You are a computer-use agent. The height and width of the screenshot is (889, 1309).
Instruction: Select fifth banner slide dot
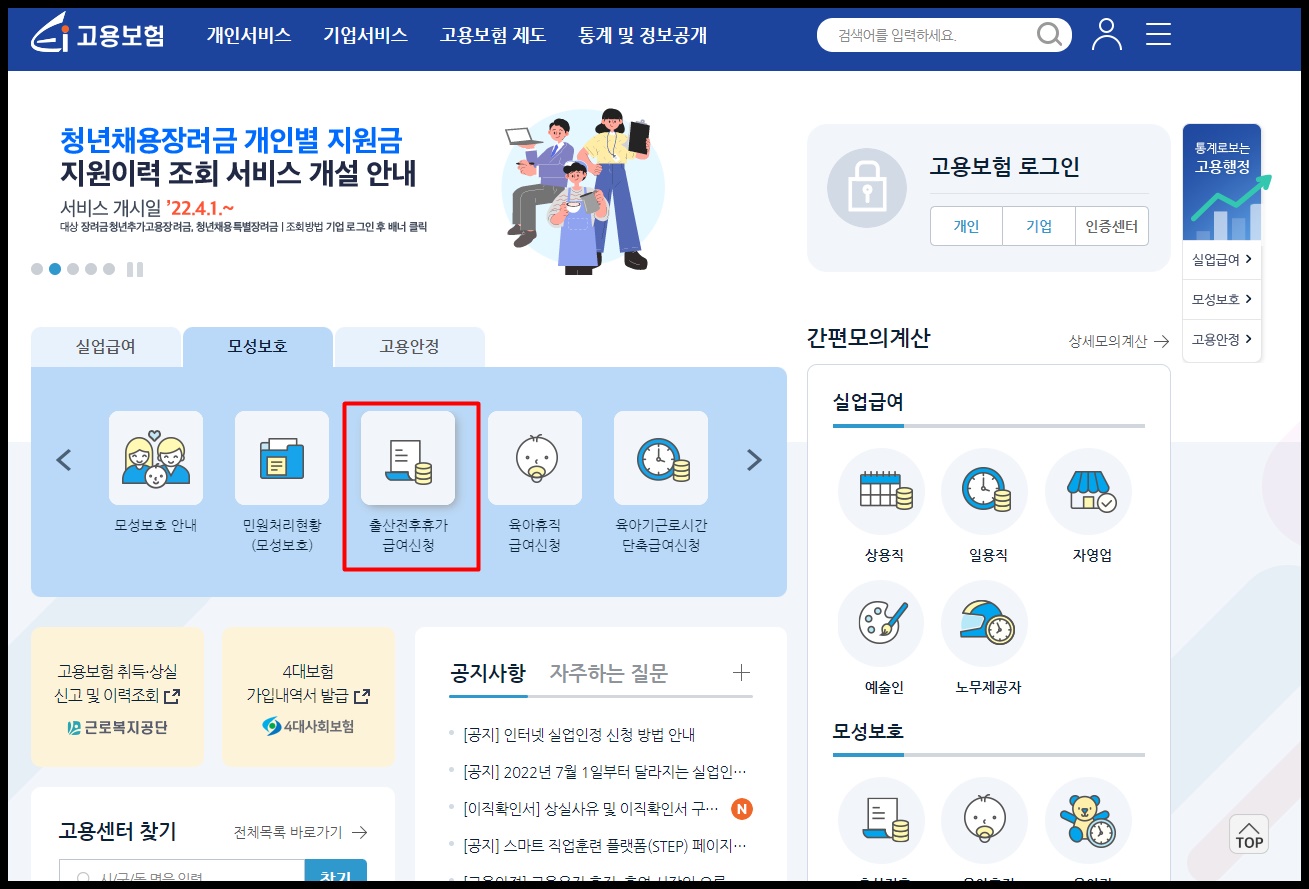(109, 269)
